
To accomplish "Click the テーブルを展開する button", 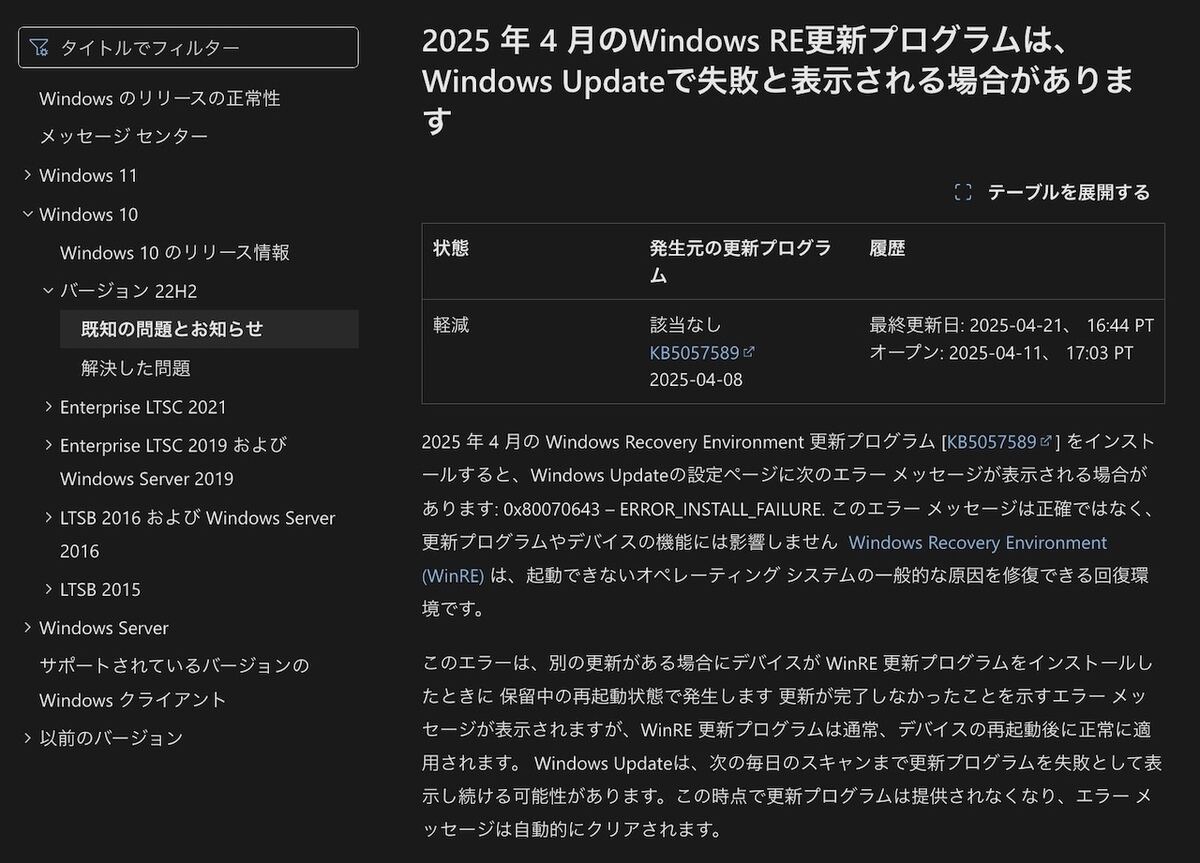I will (x=1053, y=193).
